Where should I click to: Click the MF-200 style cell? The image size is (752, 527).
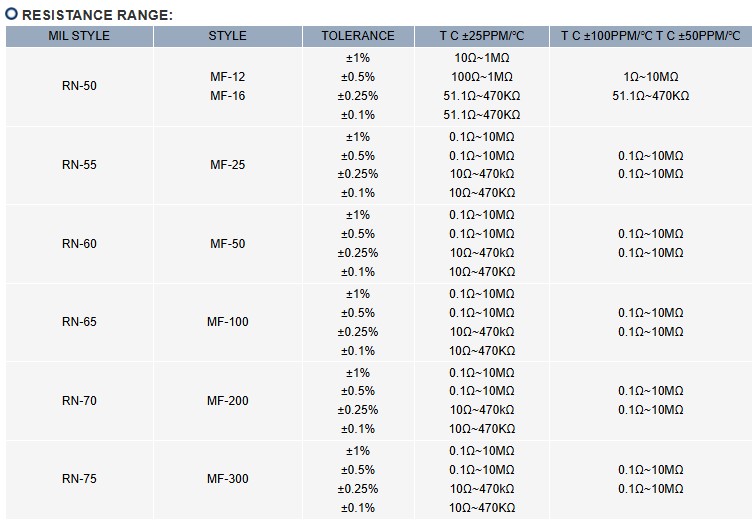[227, 401]
